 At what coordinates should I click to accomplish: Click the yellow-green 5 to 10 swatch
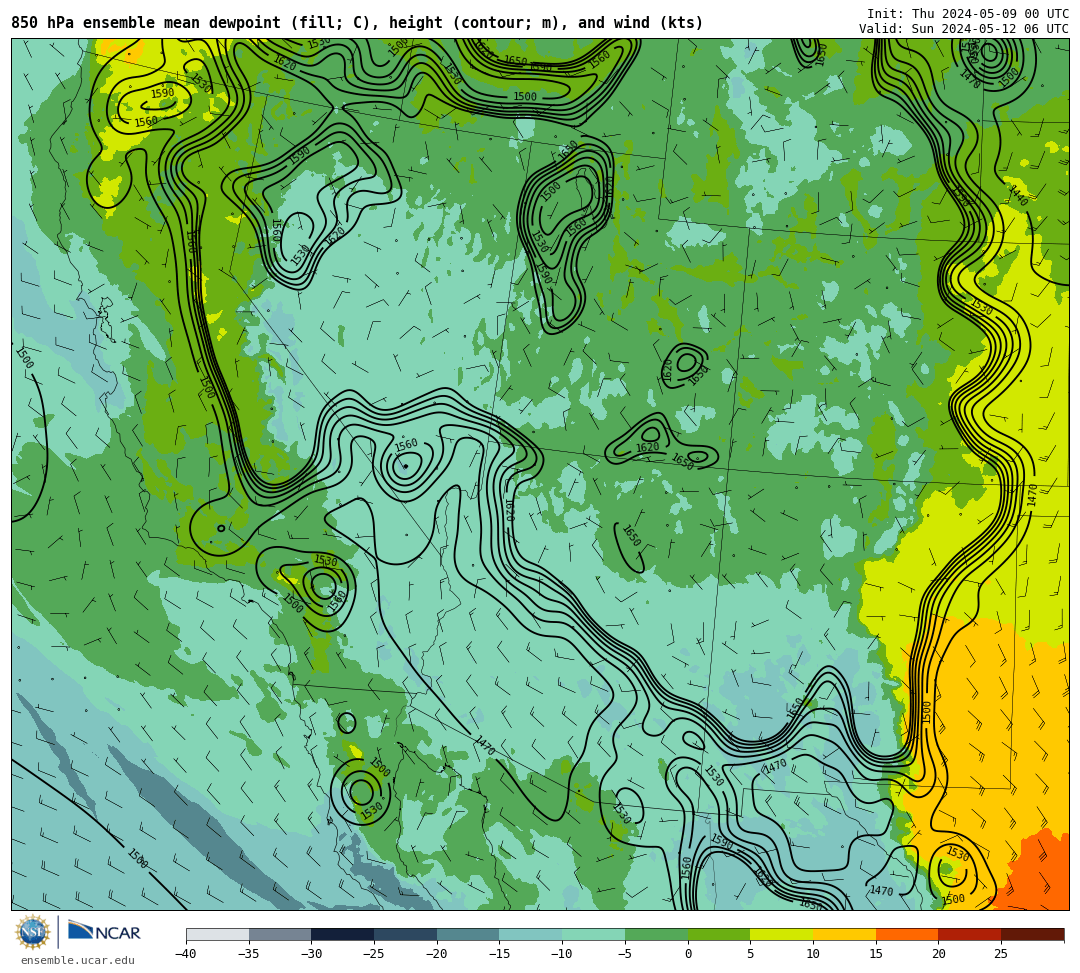point(781,934)
